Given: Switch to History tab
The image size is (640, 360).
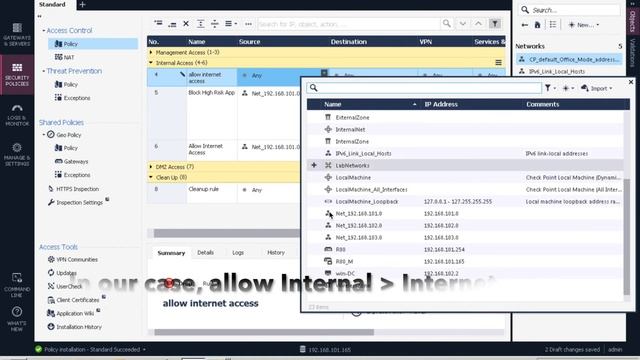Looking at the screenshot, I should point(276,253).
